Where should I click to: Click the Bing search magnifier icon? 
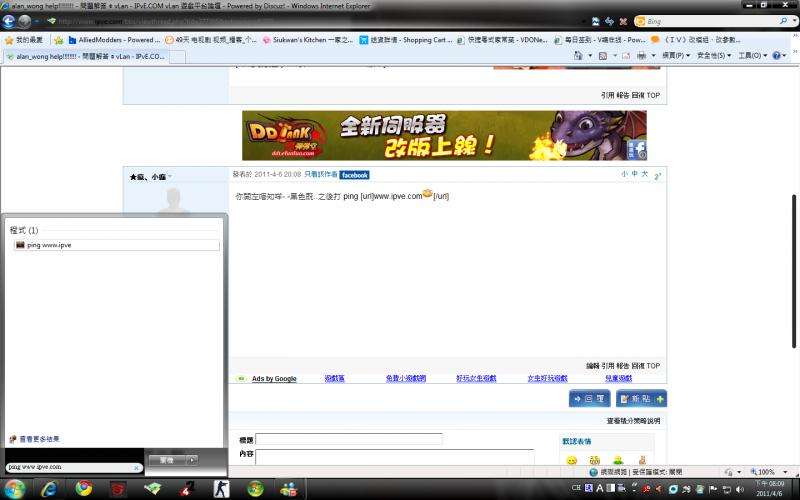pyautogui.click(x=781, y=20)
